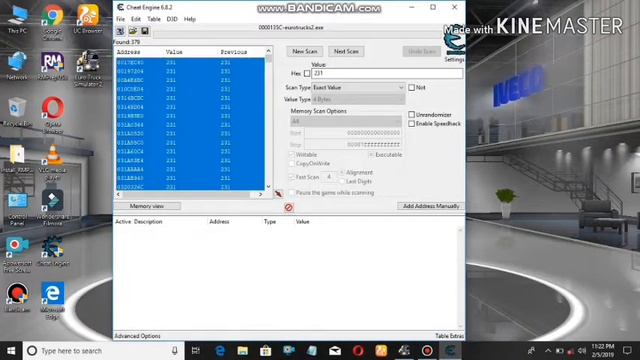Viewport: 640px width, 360px height.
Task: Open the Value Type dropdown
Action: coord(358,99)
